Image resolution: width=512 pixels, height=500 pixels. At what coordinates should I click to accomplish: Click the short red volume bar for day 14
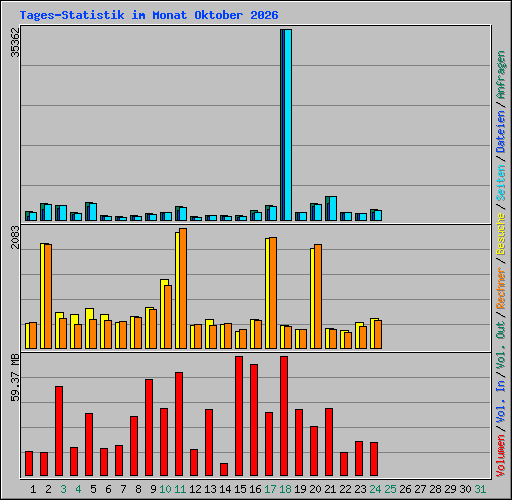(x=224, y=469)
